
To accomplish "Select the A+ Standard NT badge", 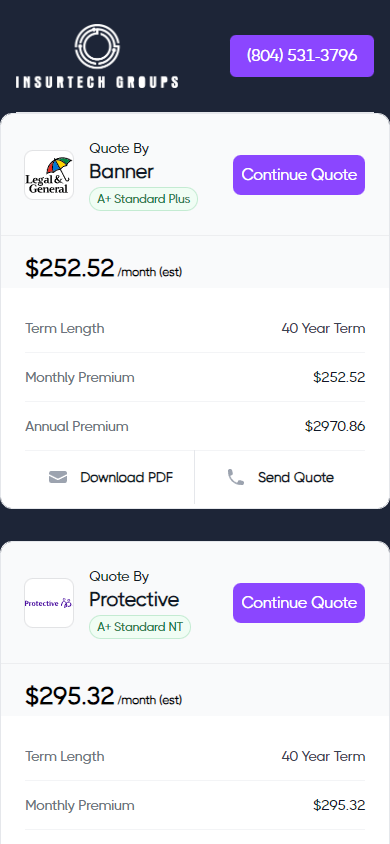I will click(x=140, y=627).
